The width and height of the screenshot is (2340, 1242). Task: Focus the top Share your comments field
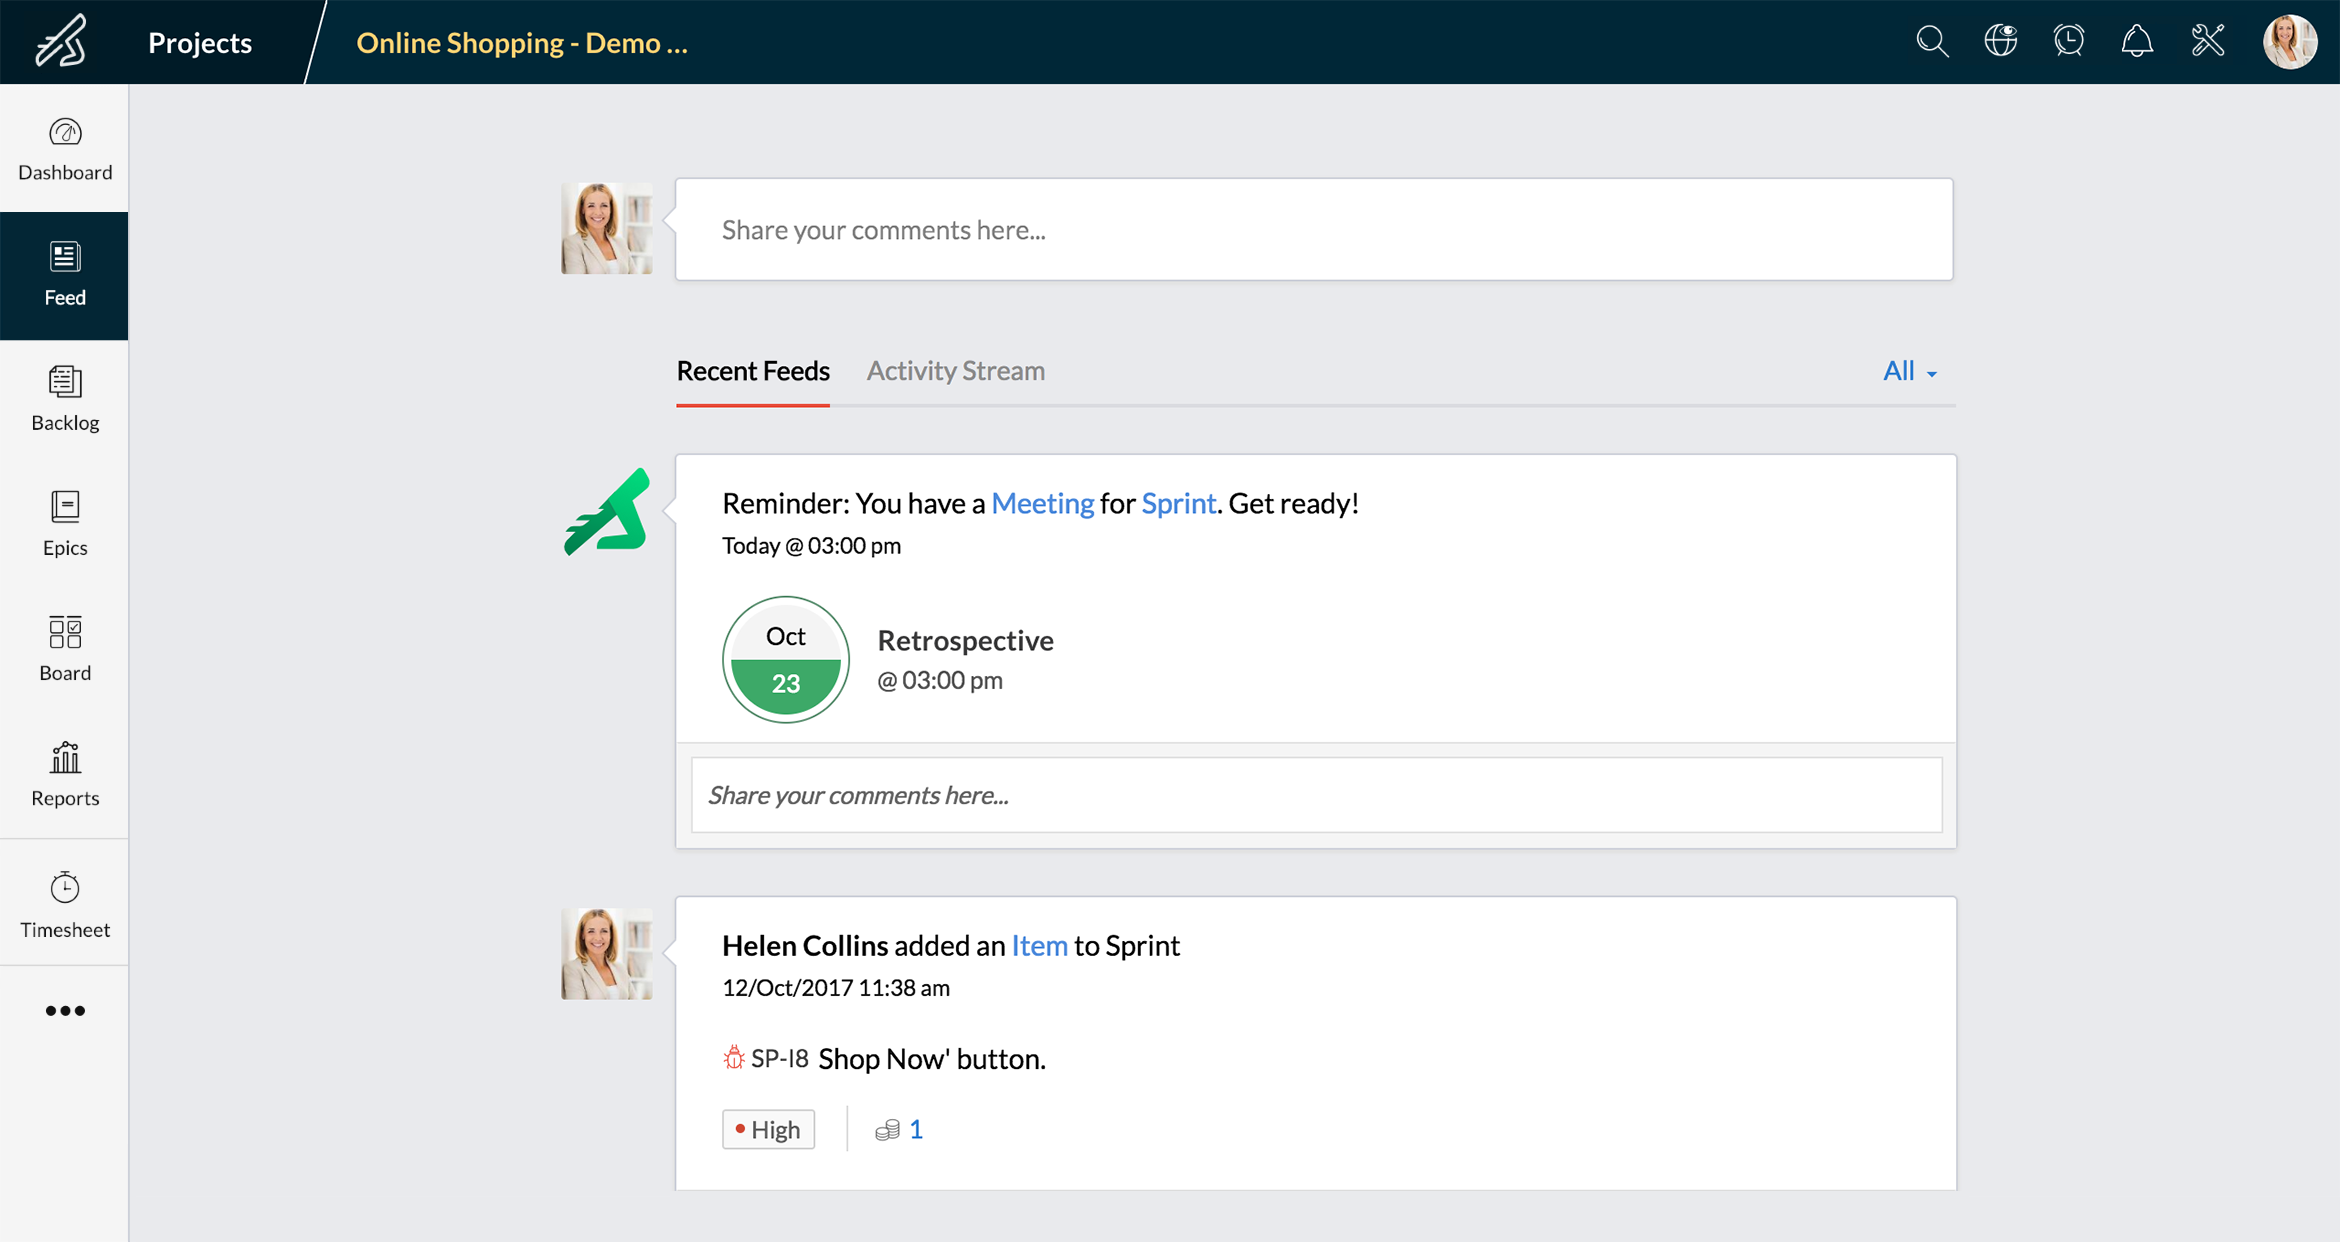pos(1314,230)
